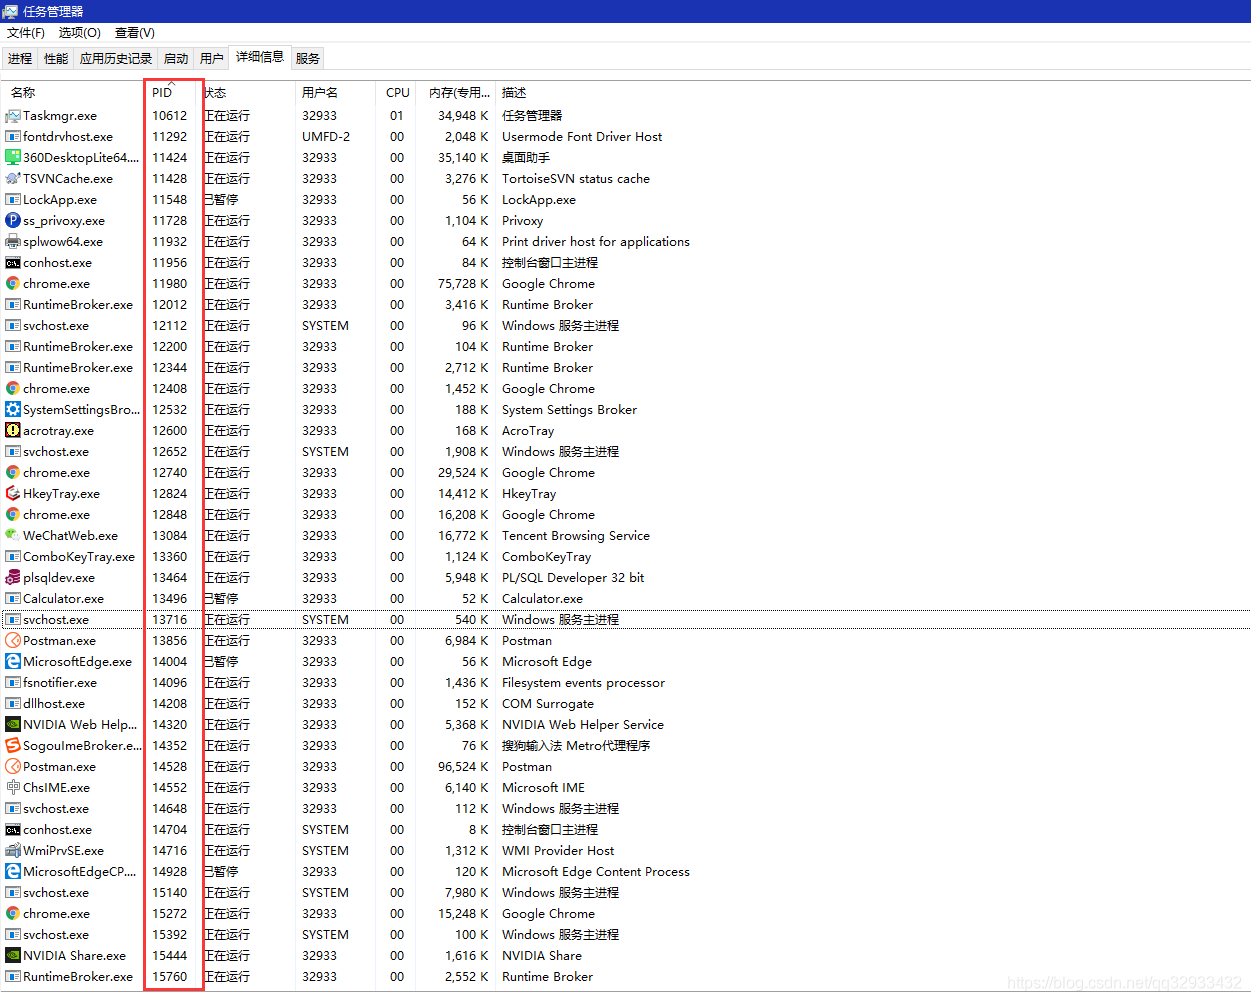This screenshot has height=1001, width=1251.
Task: Select the LockApp.exe process name
Action: click(60, 200)
